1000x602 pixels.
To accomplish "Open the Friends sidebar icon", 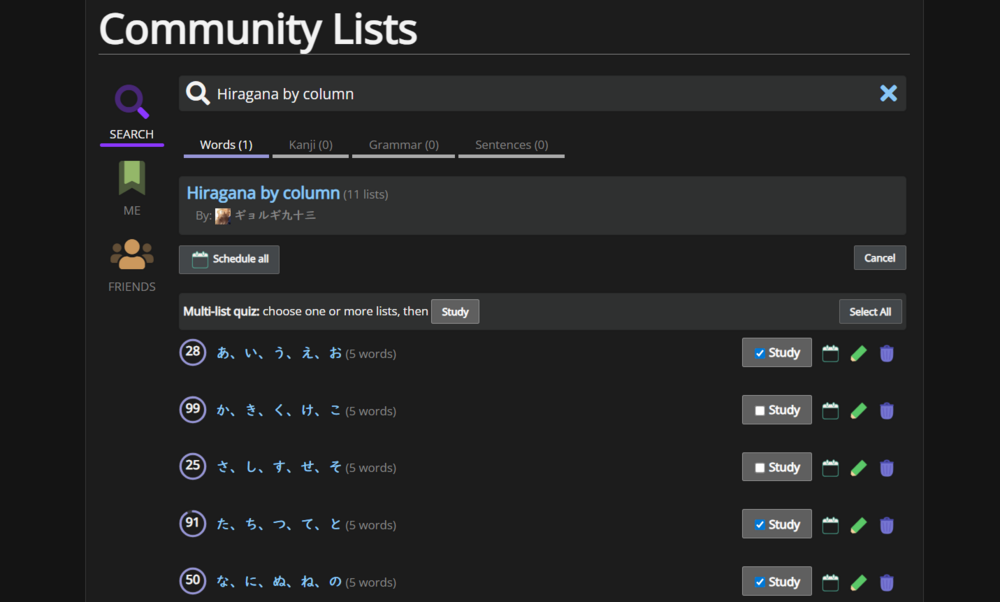I will [131, 255].
